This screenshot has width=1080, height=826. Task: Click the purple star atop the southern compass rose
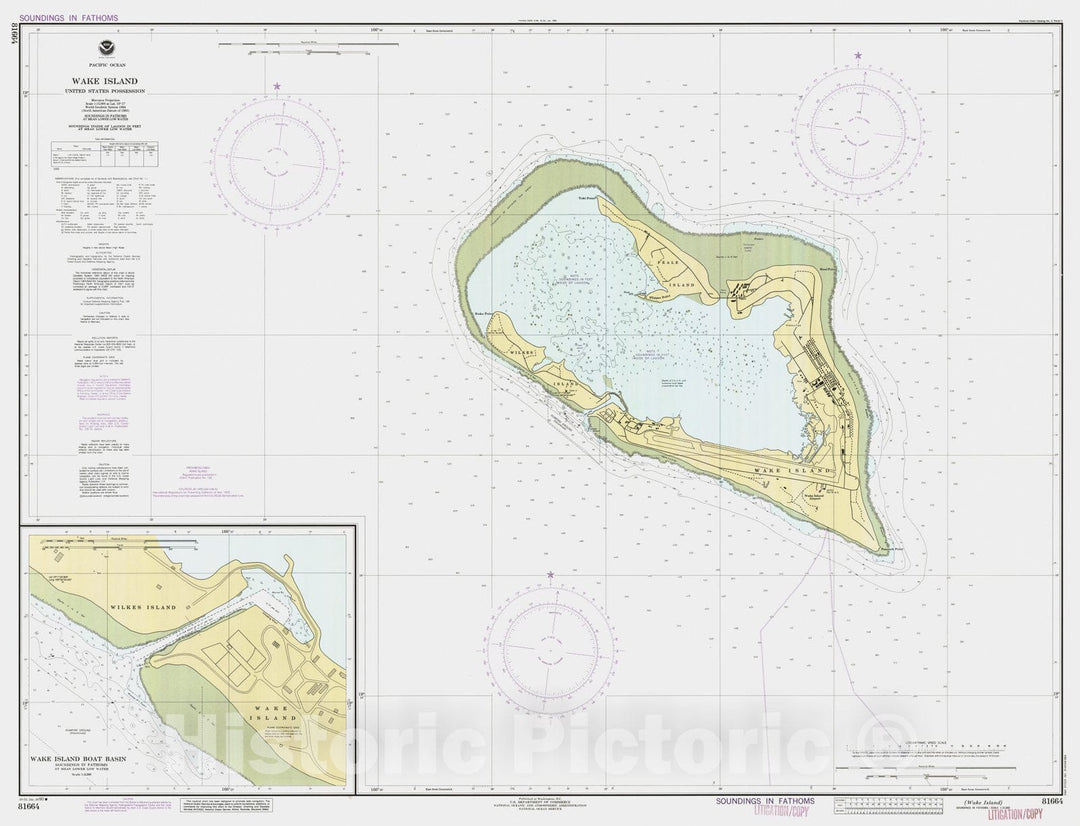[551, 576]
